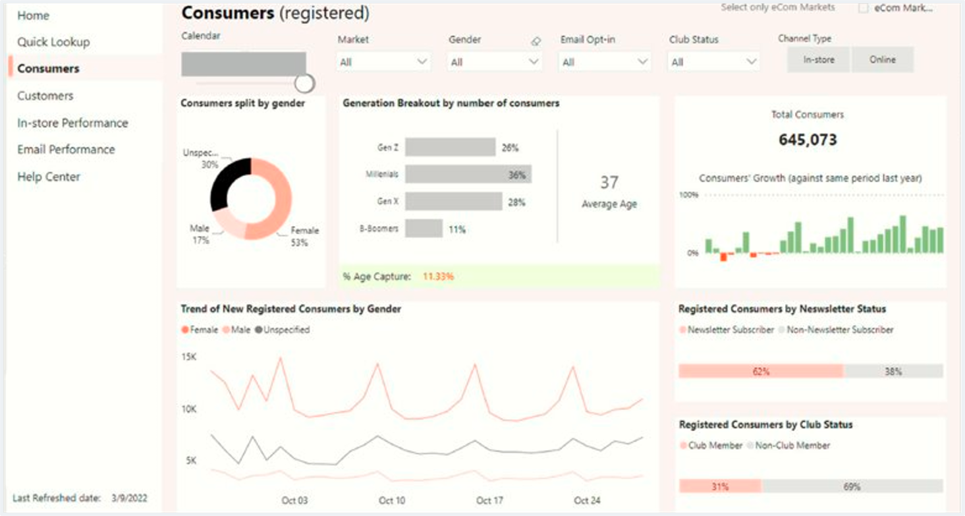
Task: Expand the Gender dropdown
Action: tap(494, 62)
